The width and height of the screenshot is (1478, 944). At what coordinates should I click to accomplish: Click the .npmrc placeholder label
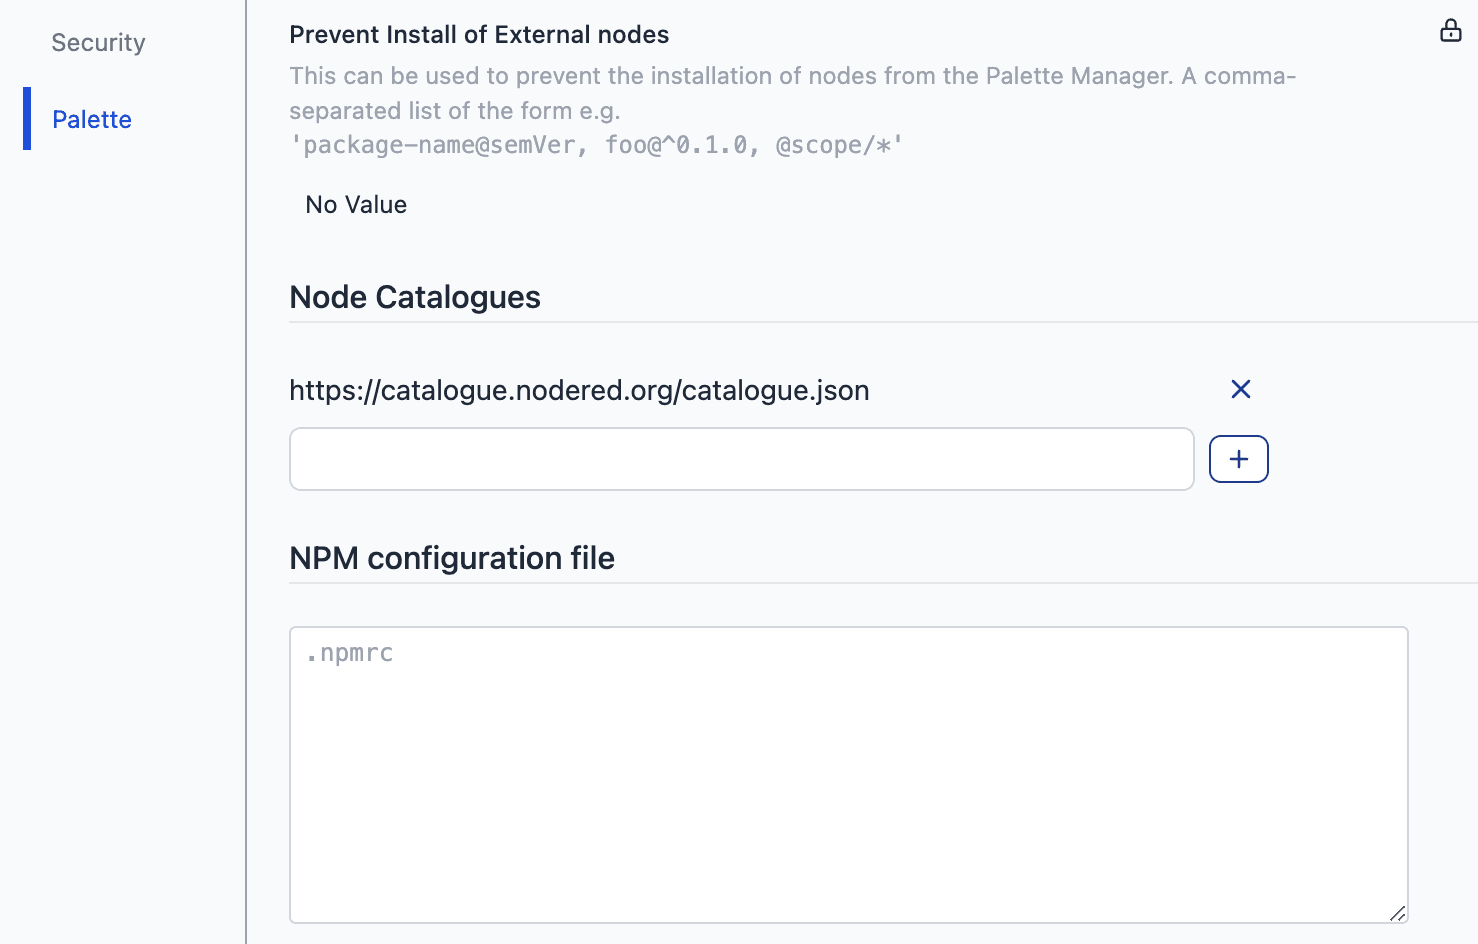[349, 653]
